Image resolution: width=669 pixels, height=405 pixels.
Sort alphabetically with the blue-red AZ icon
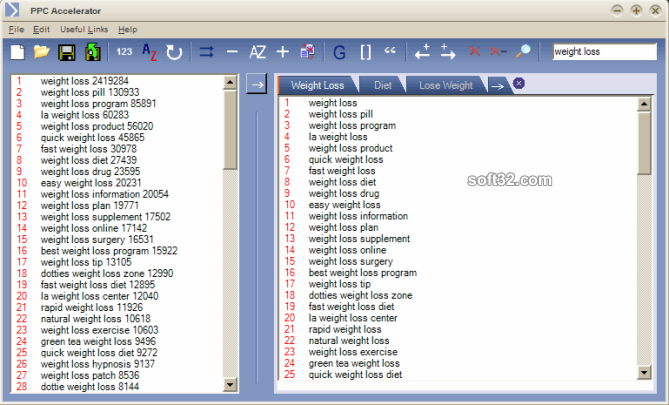149,52
